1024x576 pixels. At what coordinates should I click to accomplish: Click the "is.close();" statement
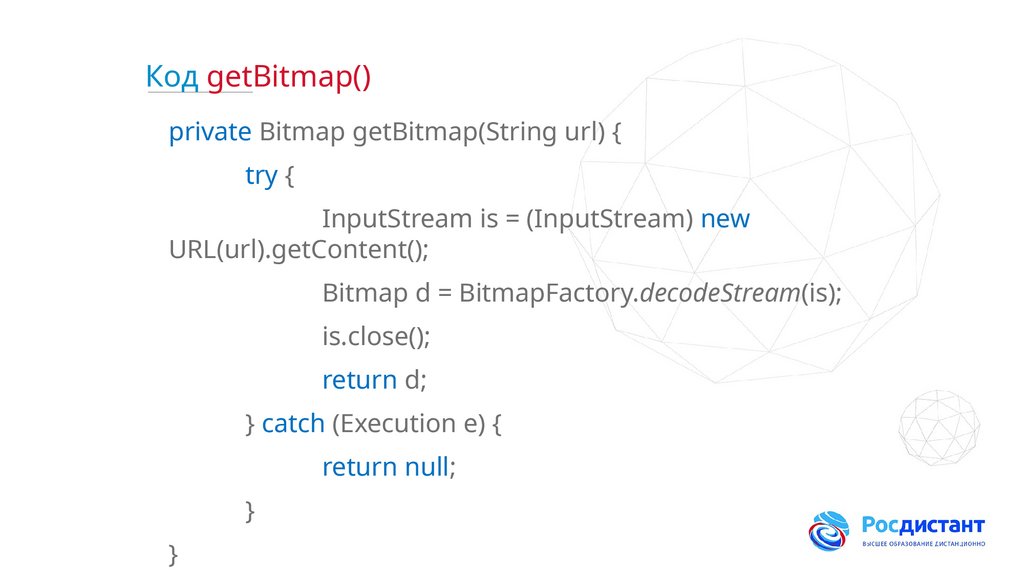[376, 337]
